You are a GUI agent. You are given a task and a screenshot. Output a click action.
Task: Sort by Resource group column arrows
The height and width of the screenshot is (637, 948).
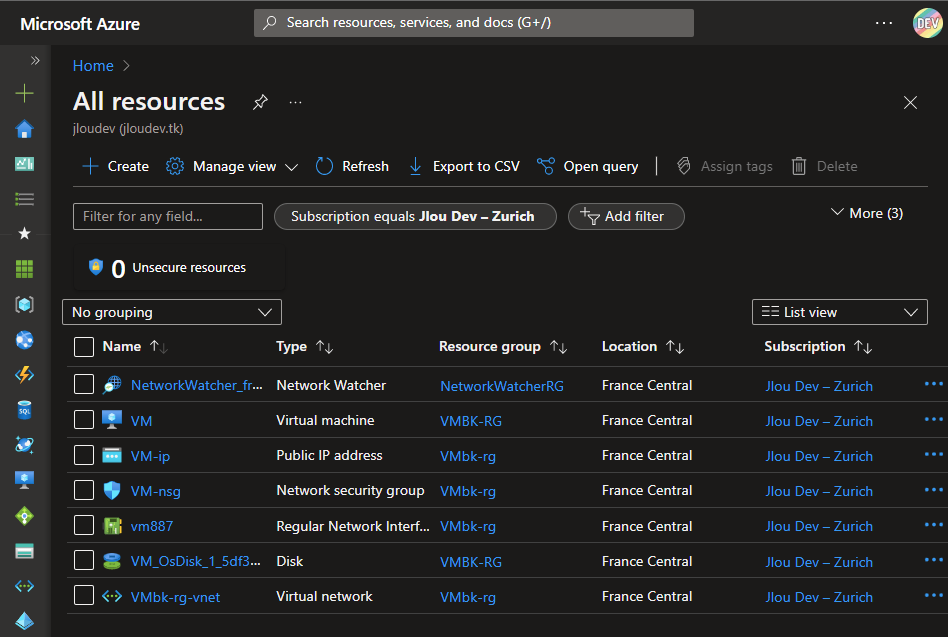[558, 347]
